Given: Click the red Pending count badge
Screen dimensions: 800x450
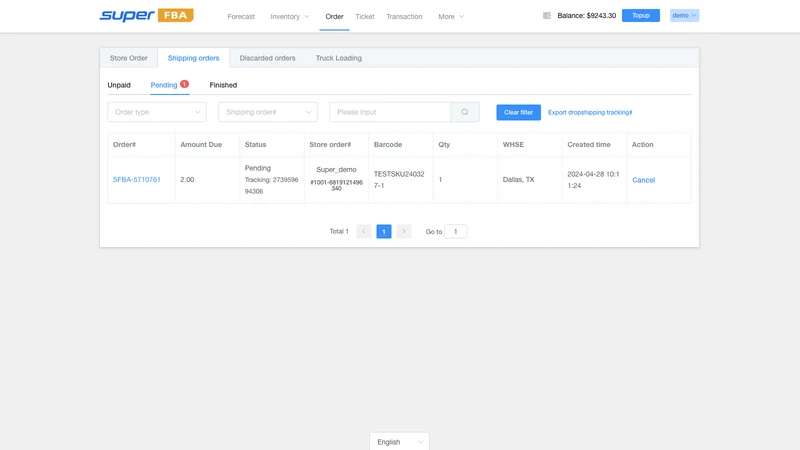Looking at the screenshot, I should 184,84.
